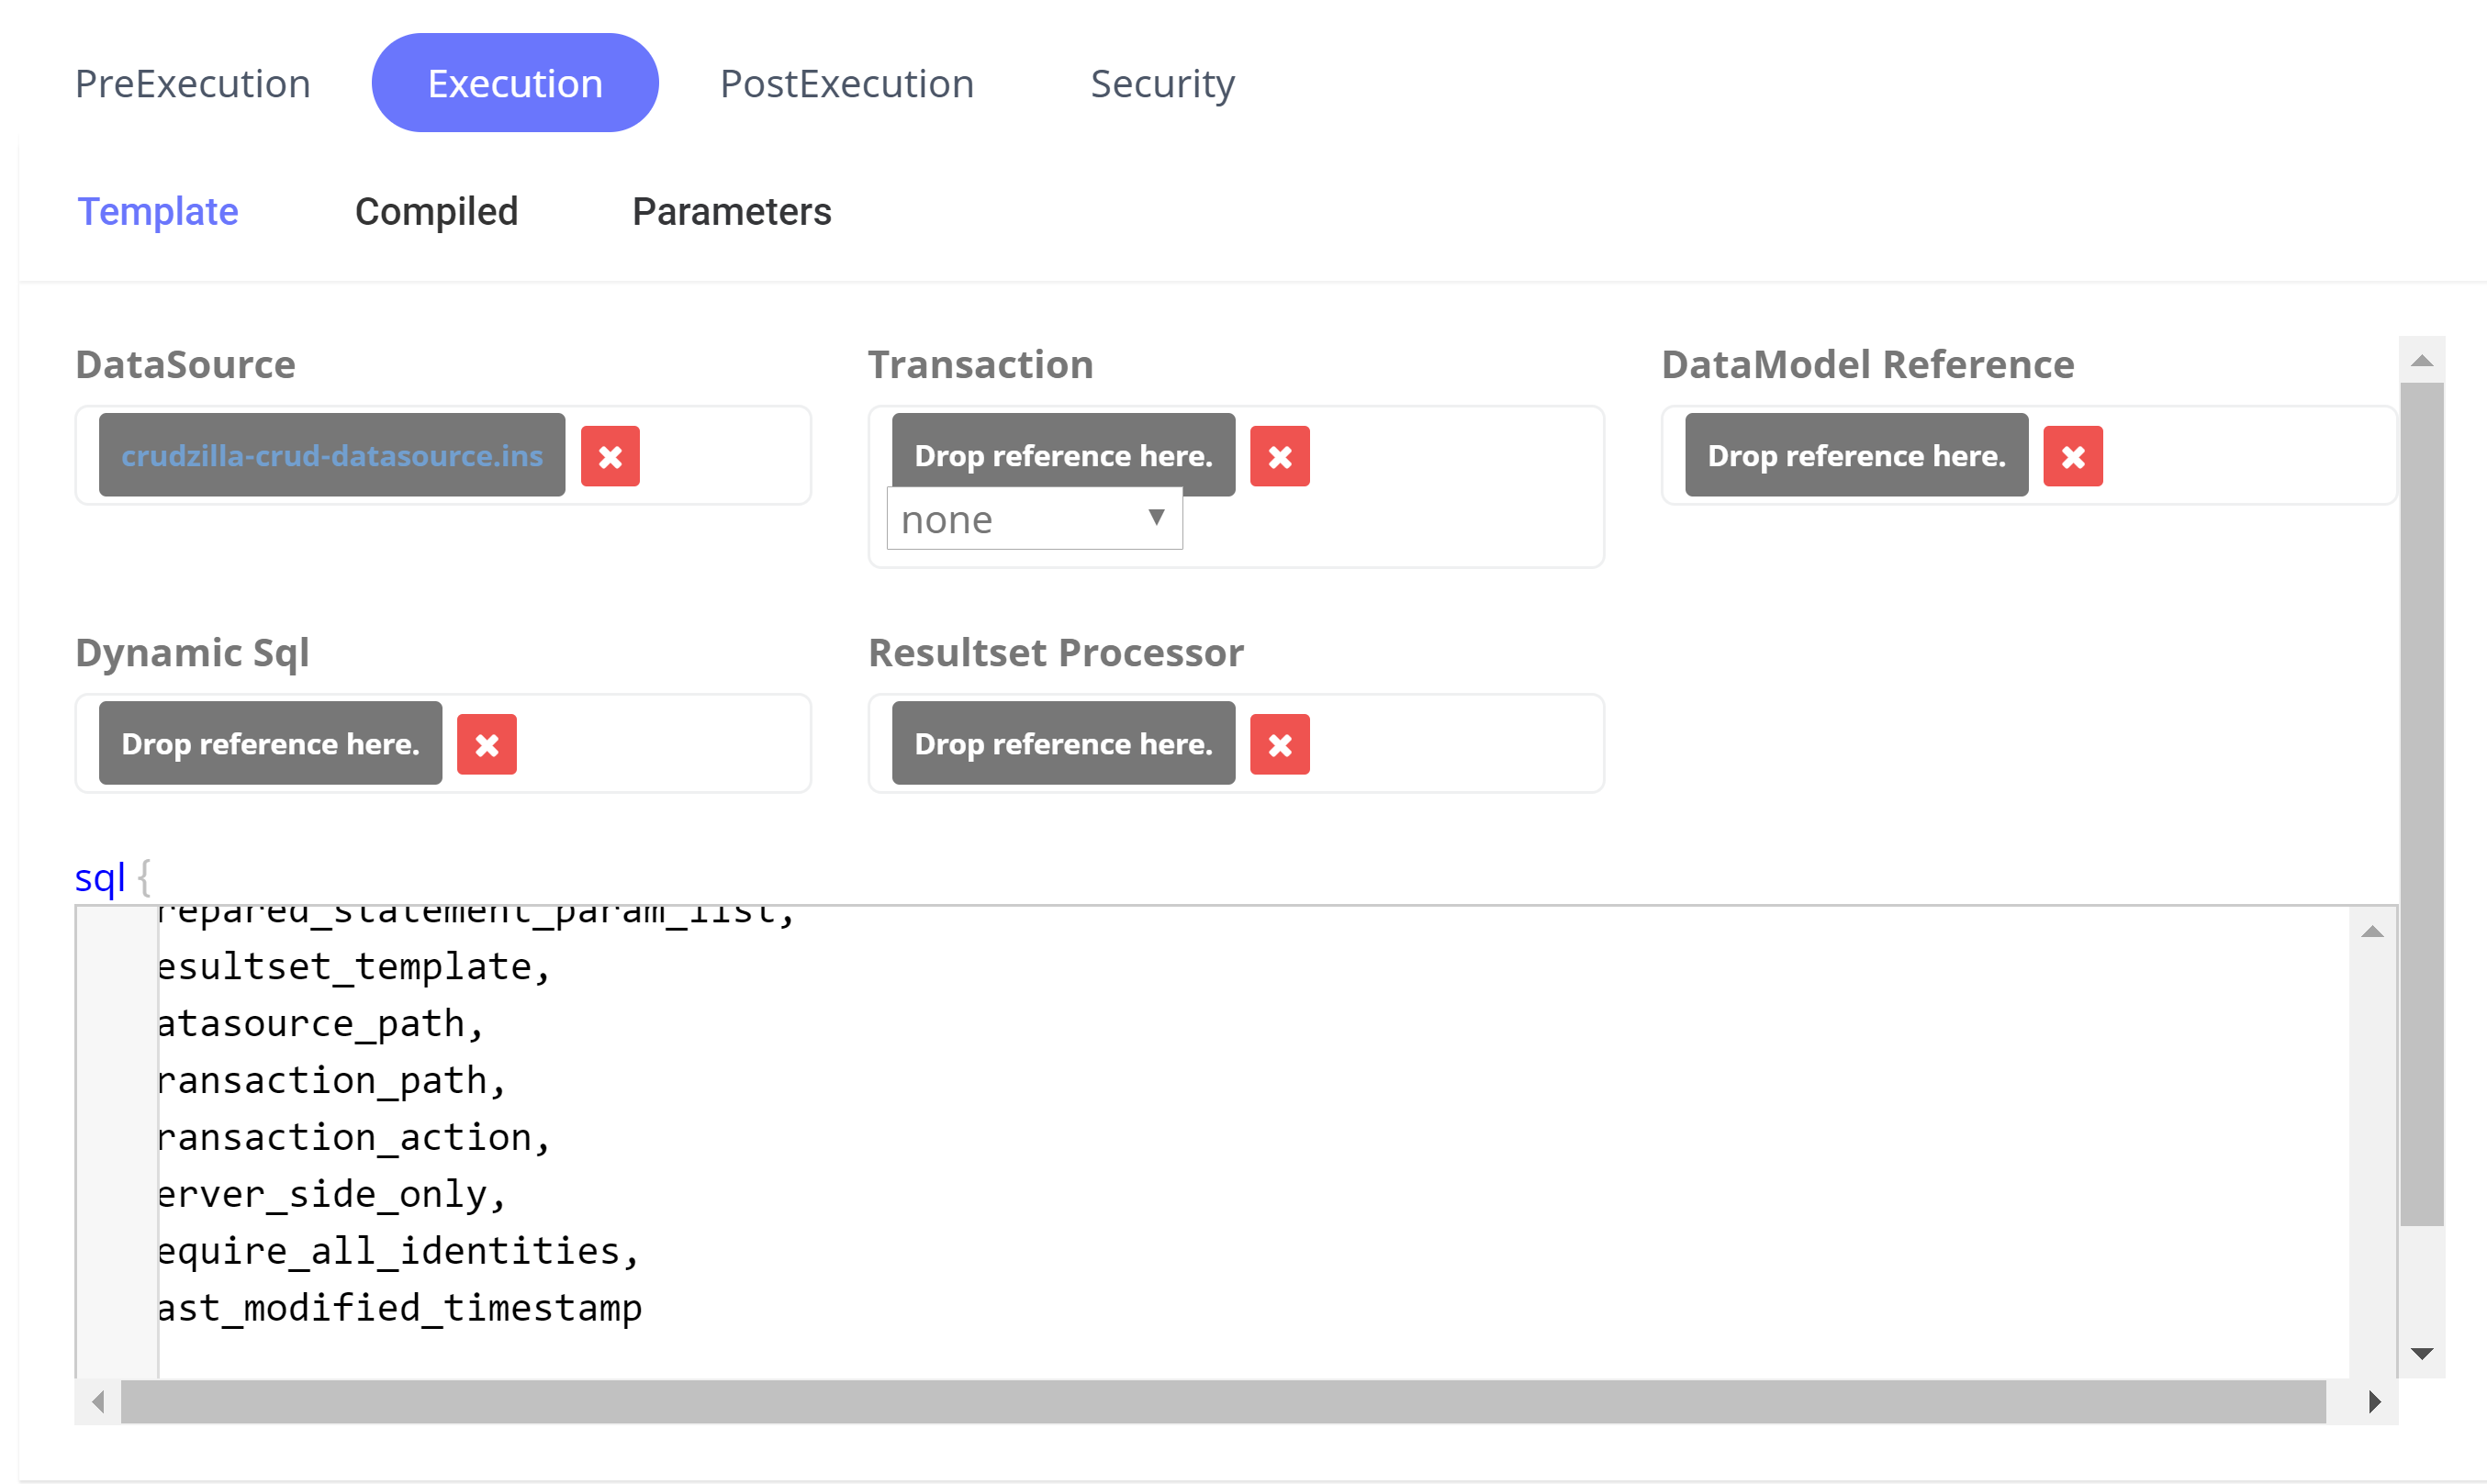Clear the Dynamic Sql reference with red X
Image resolution: width=2487 pixels, height=1484 pixels.
487,745
